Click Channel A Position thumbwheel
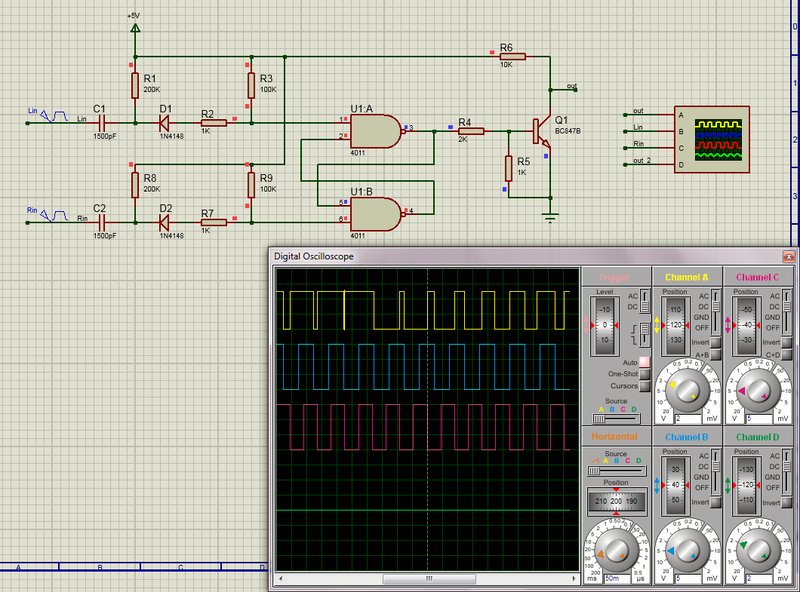 [x=676, y=325]
